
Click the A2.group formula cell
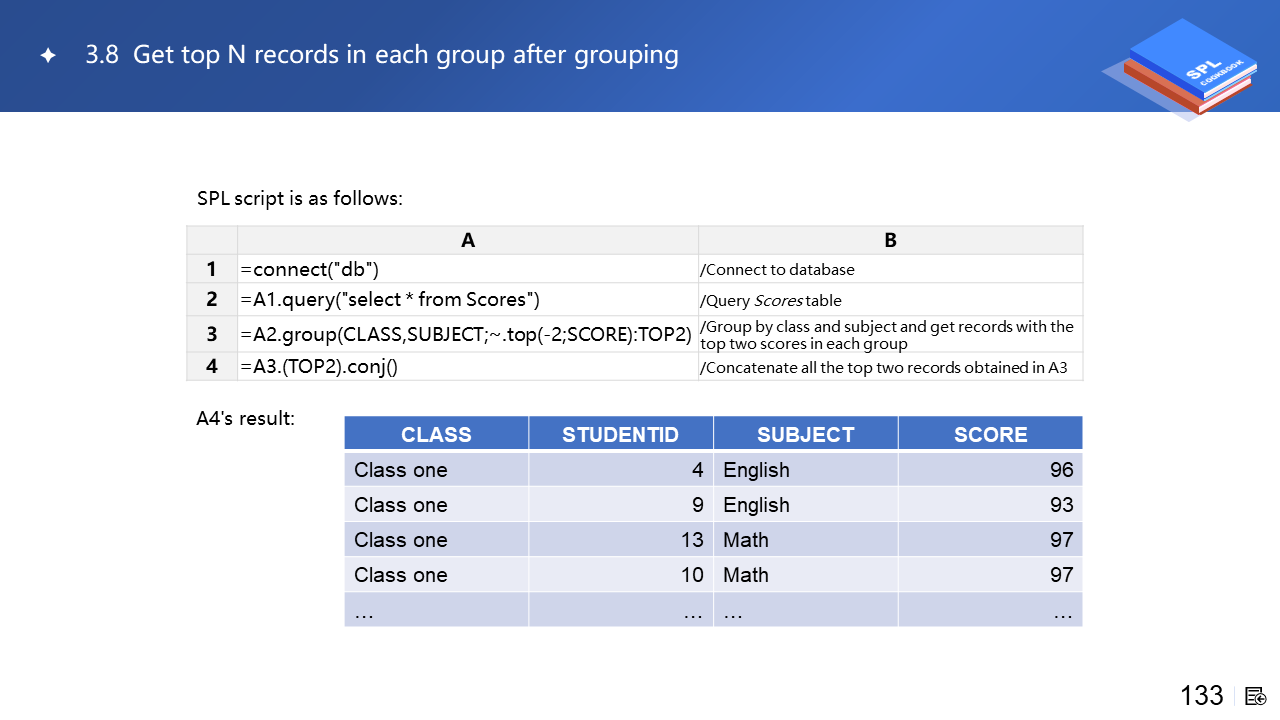[x=467, y=334]
